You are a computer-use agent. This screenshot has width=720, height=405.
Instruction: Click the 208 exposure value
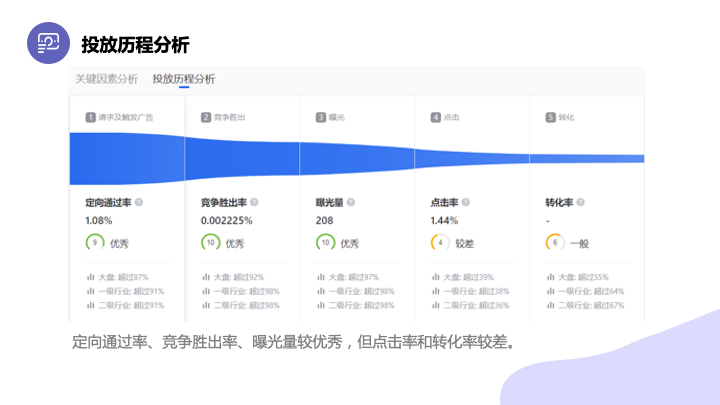(324, 220)
